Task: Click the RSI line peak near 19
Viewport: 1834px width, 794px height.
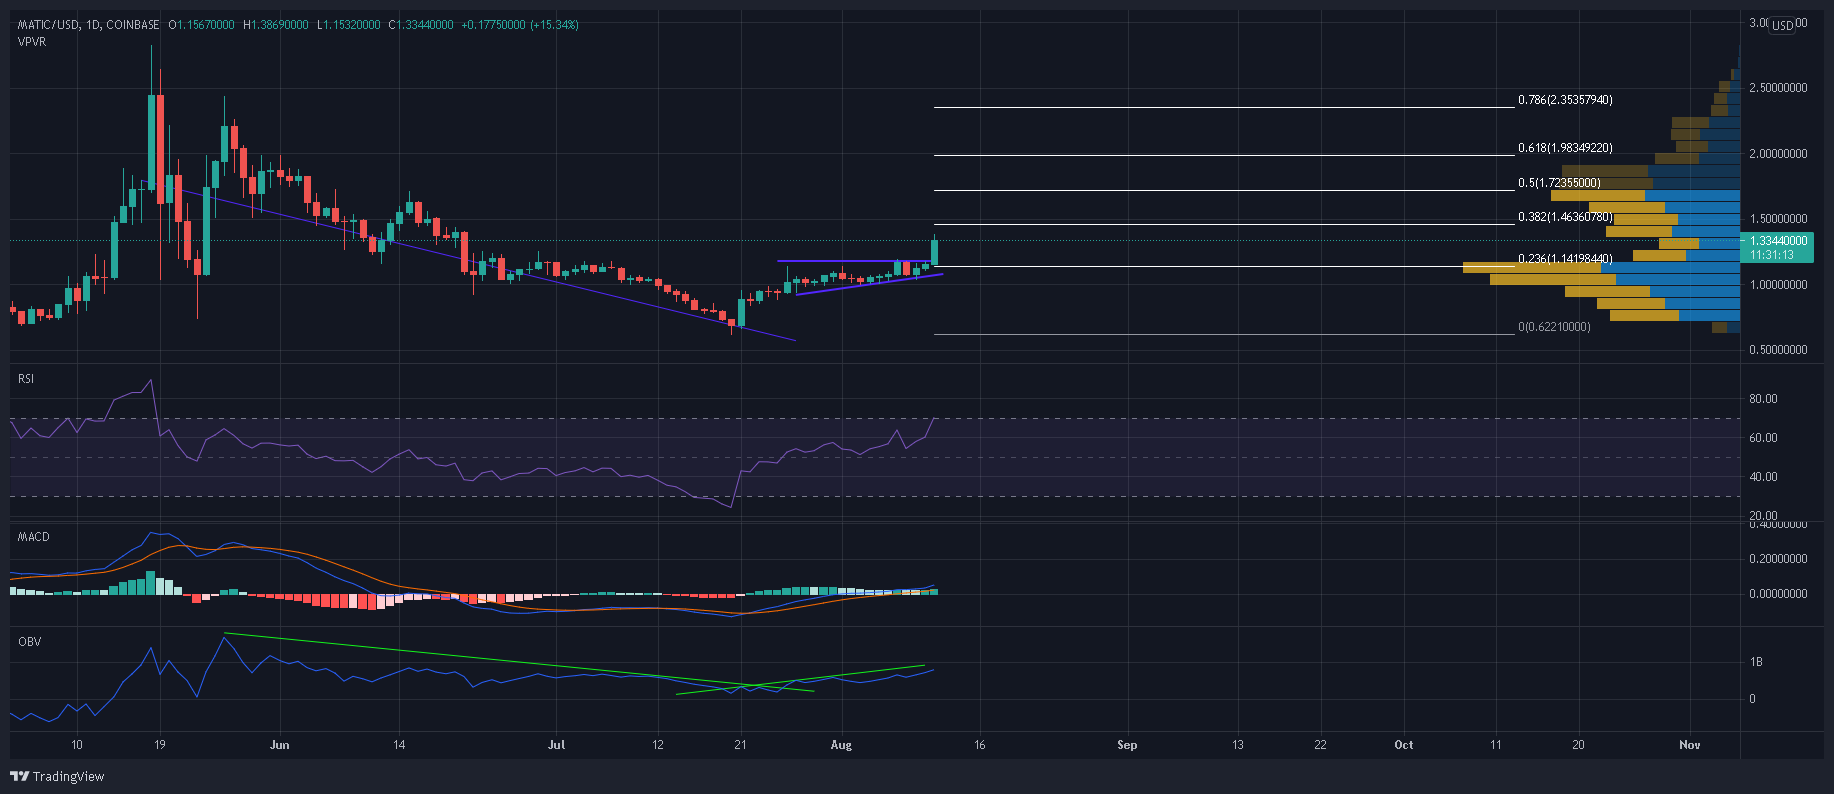Action: pyautogui.click(x=151, y=380)
